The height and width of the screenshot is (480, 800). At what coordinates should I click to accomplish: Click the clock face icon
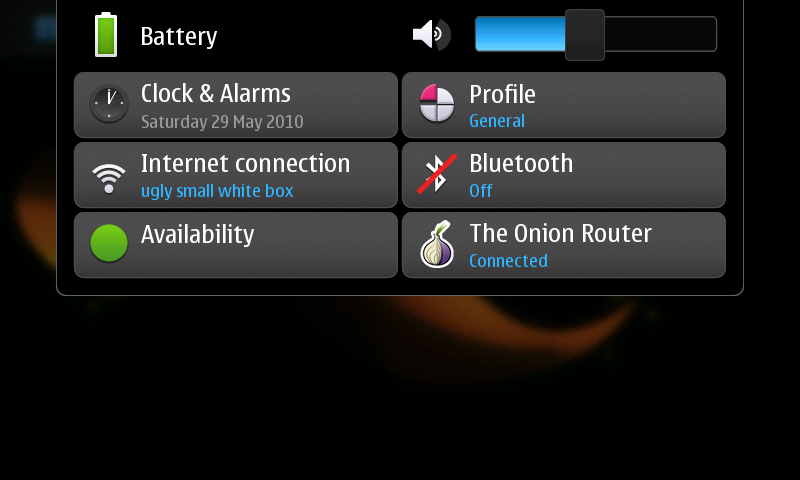pyautogui.click(x=109, y=104)
